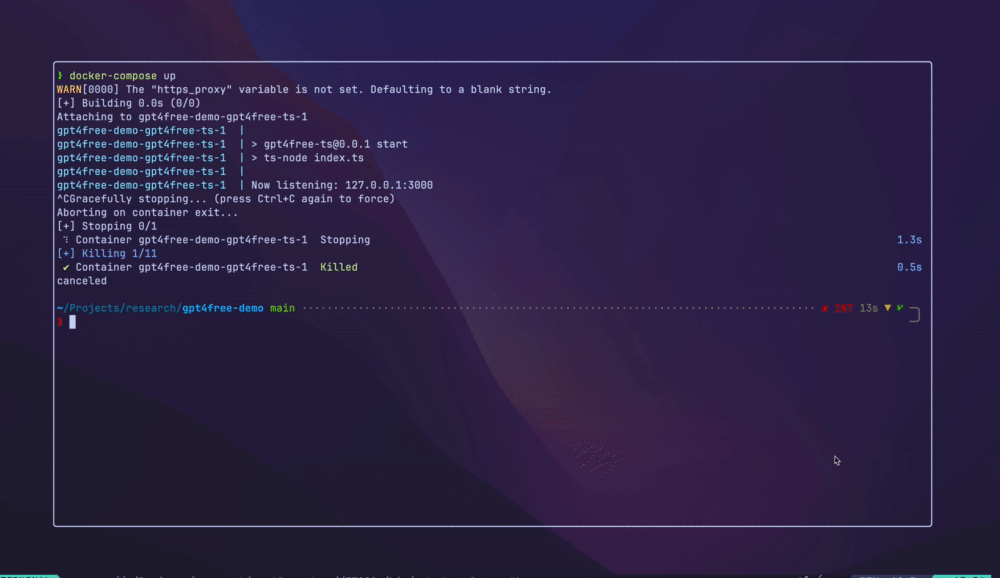Image resolution: width=1000 pixels, height=578 pixels.
Task: Click the yellow triangle icon in the prompt line
Action: (x=887, y=308)
